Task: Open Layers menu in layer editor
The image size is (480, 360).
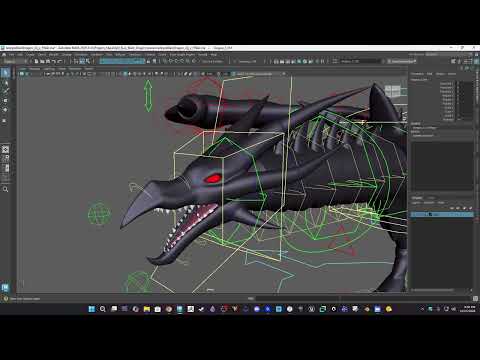Action: point(416,203)
